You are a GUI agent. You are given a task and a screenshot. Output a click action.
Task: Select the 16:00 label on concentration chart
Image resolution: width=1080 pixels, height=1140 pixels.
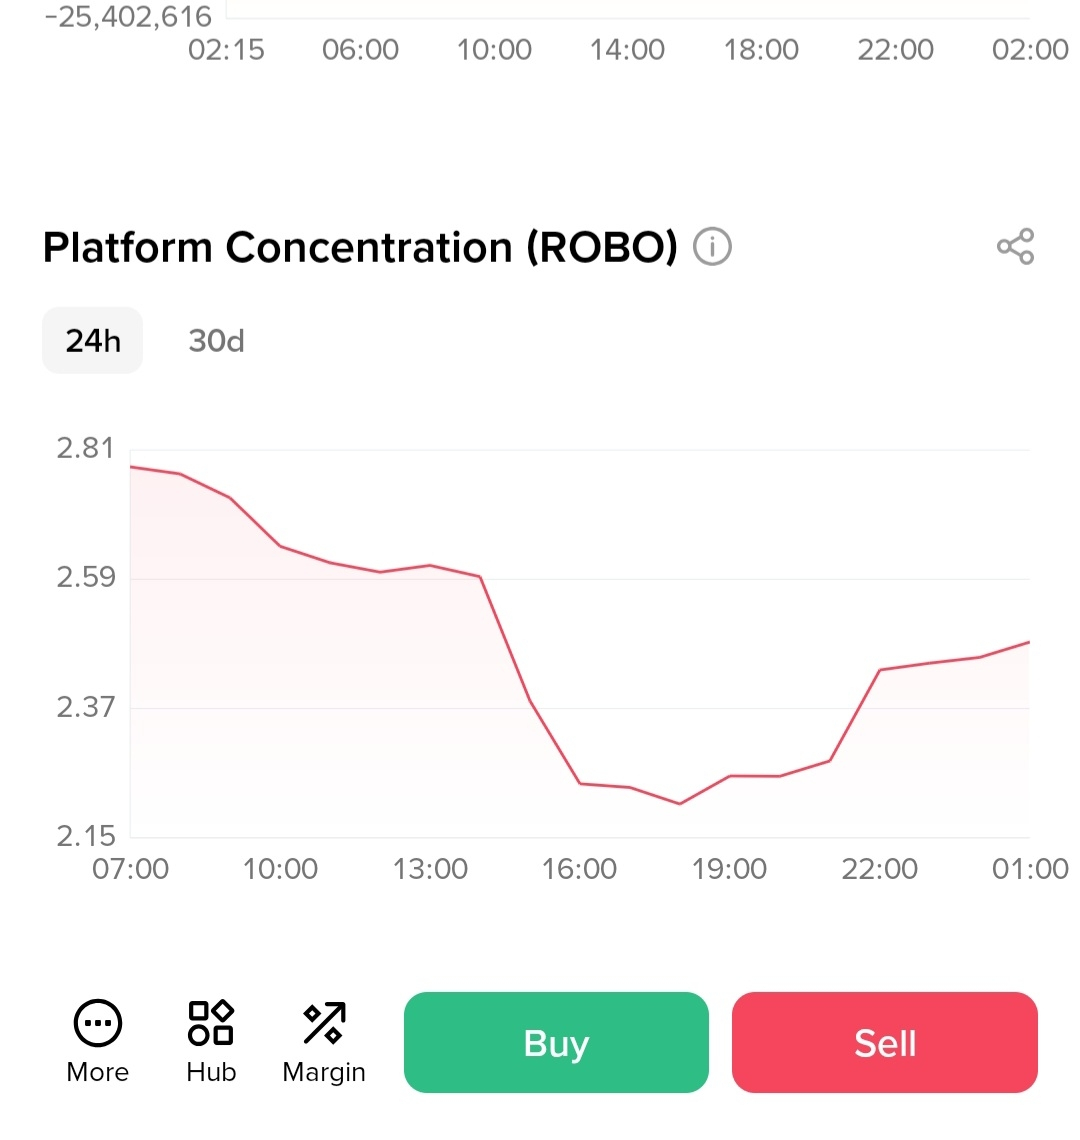point(579,869)
